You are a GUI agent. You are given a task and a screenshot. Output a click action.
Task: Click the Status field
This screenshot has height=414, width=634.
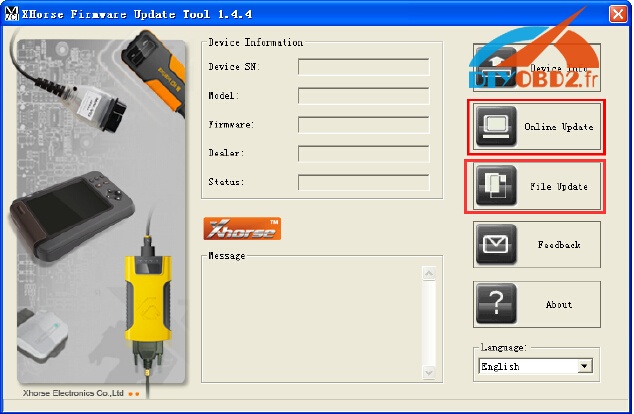click(363, 182)
